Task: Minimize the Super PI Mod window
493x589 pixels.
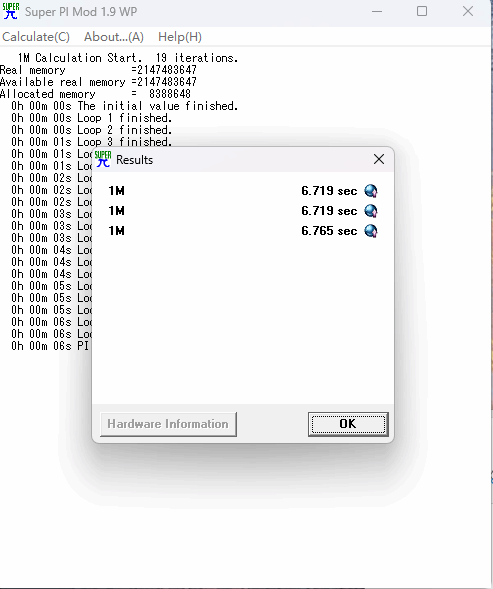Action: coord(377,11)
